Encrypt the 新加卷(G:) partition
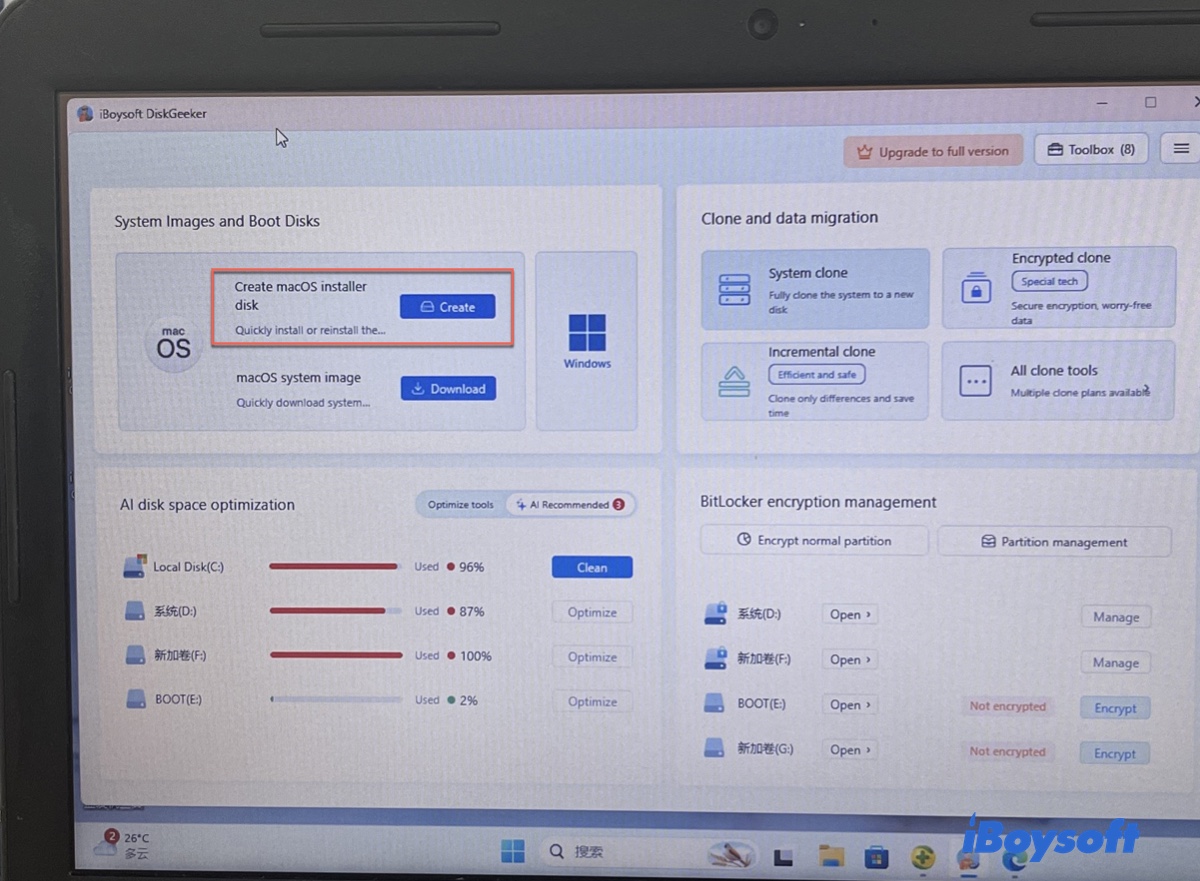 tap(1115, 754)
